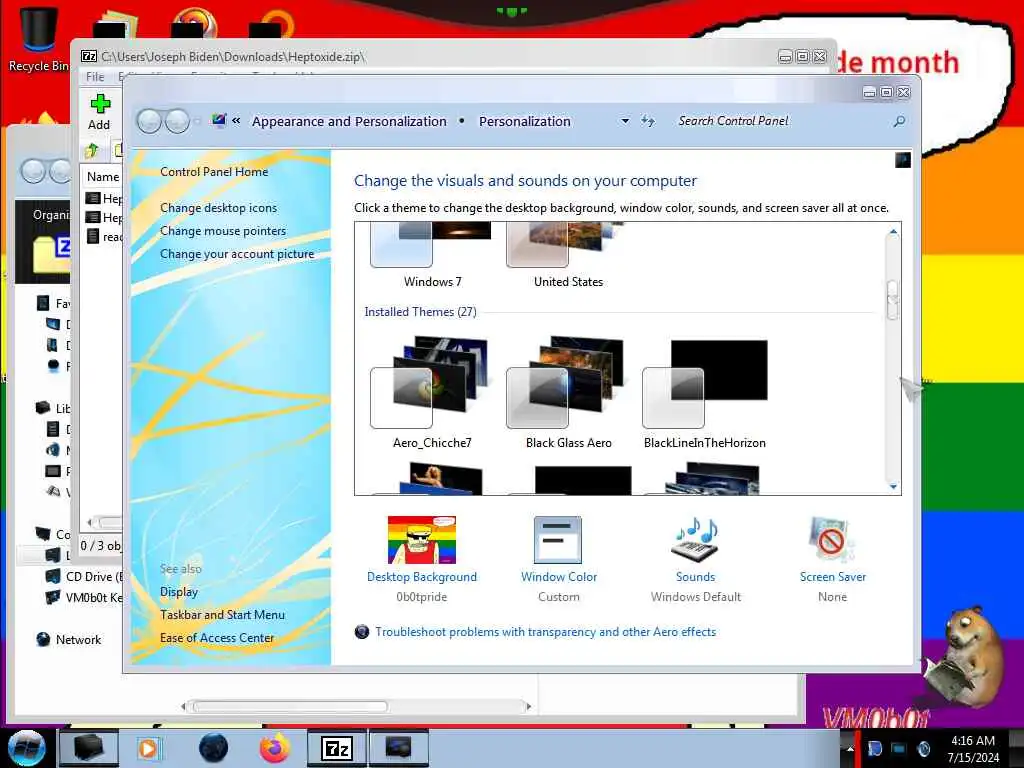Viewport: 1024px width, 768px height.
Task: Open Windows Media Player from taskbar
Action: tap(150, 748)
